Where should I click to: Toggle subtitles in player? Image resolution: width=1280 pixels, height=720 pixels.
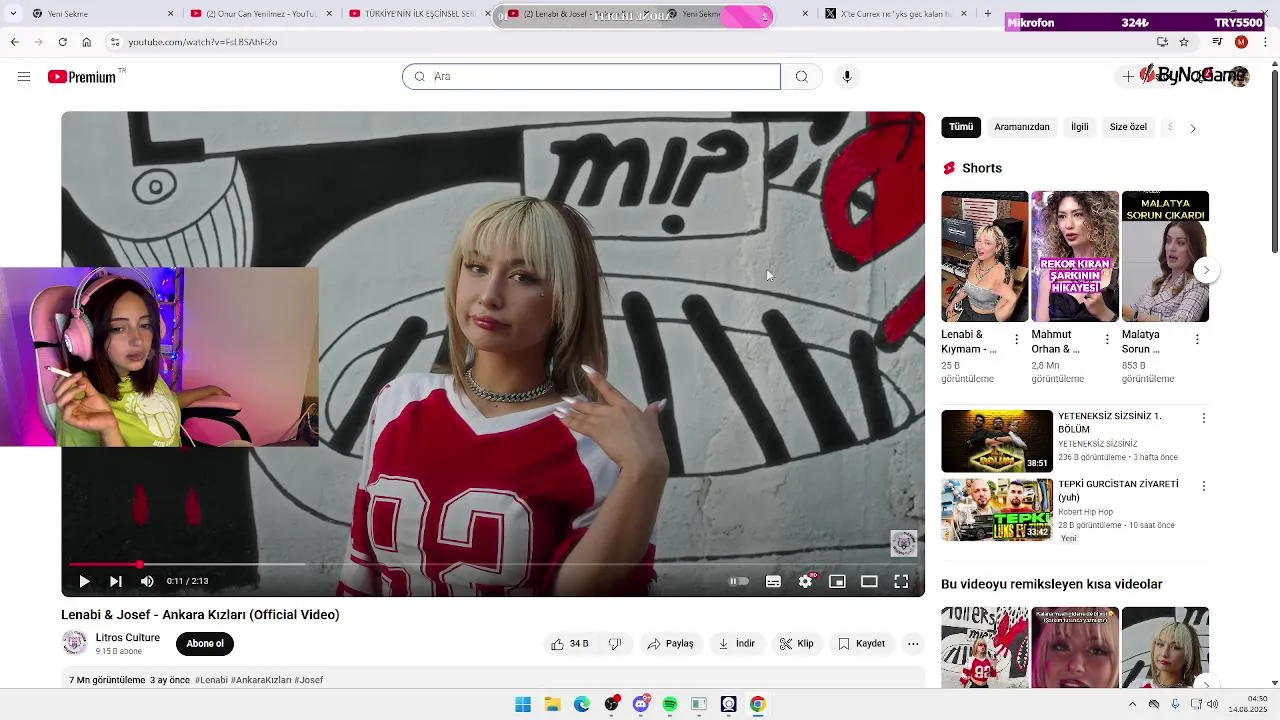tap(773, 581)
